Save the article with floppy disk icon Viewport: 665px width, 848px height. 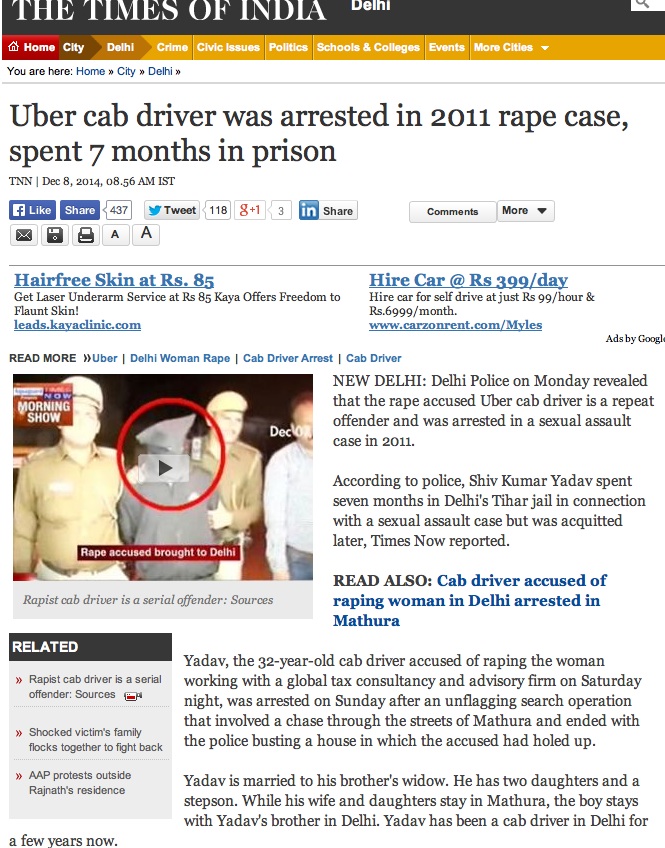55,235
